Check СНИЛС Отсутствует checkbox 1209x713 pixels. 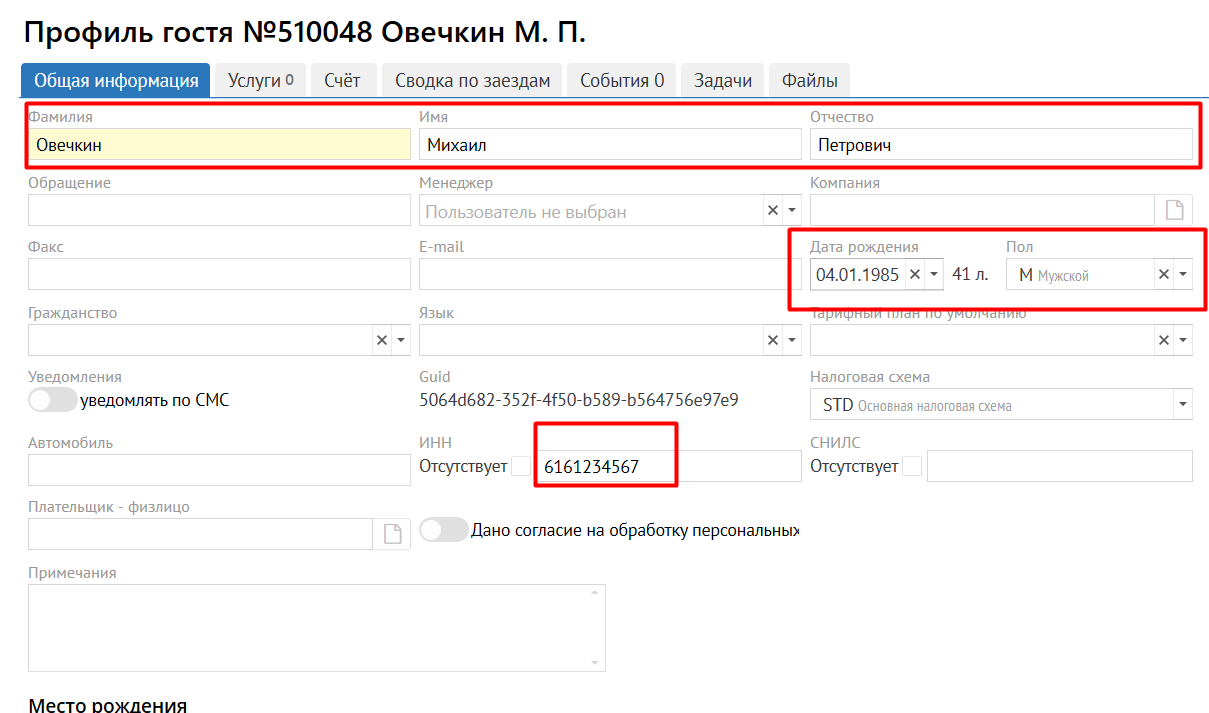912,466
